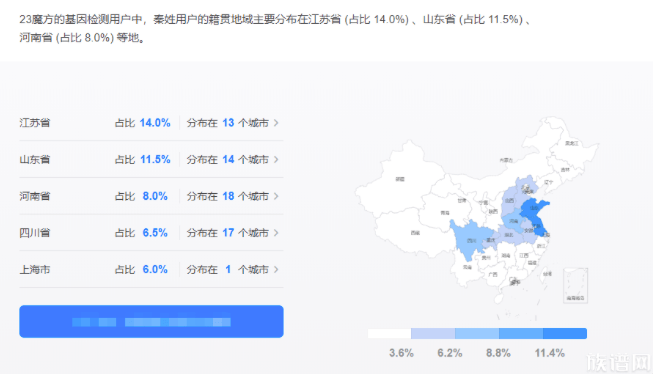The image size is (653, 374).
Task: Click the 6.0% percentage value
Action: [x=155, y=269]
